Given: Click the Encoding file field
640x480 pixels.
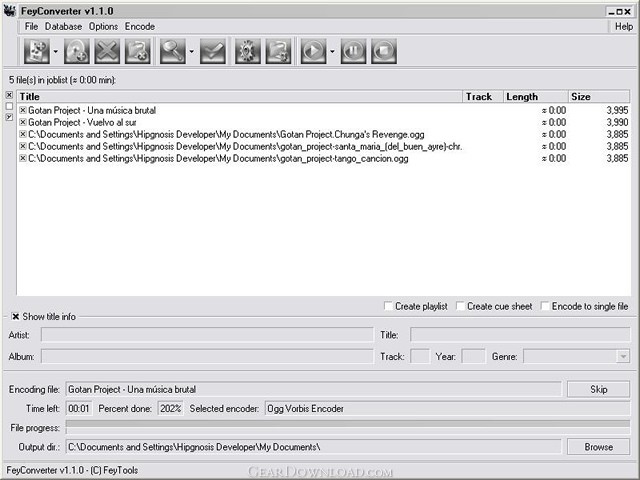Looking at the screenshot, I should 313,389.
